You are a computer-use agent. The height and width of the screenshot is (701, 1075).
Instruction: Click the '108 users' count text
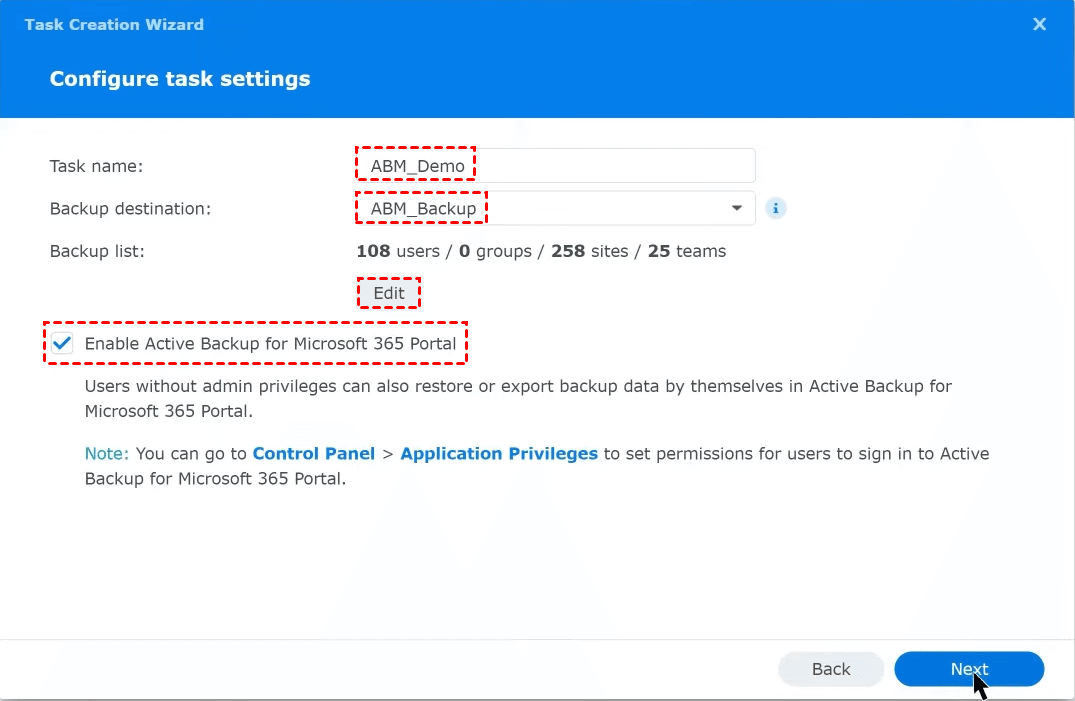[x=397, y=251]
